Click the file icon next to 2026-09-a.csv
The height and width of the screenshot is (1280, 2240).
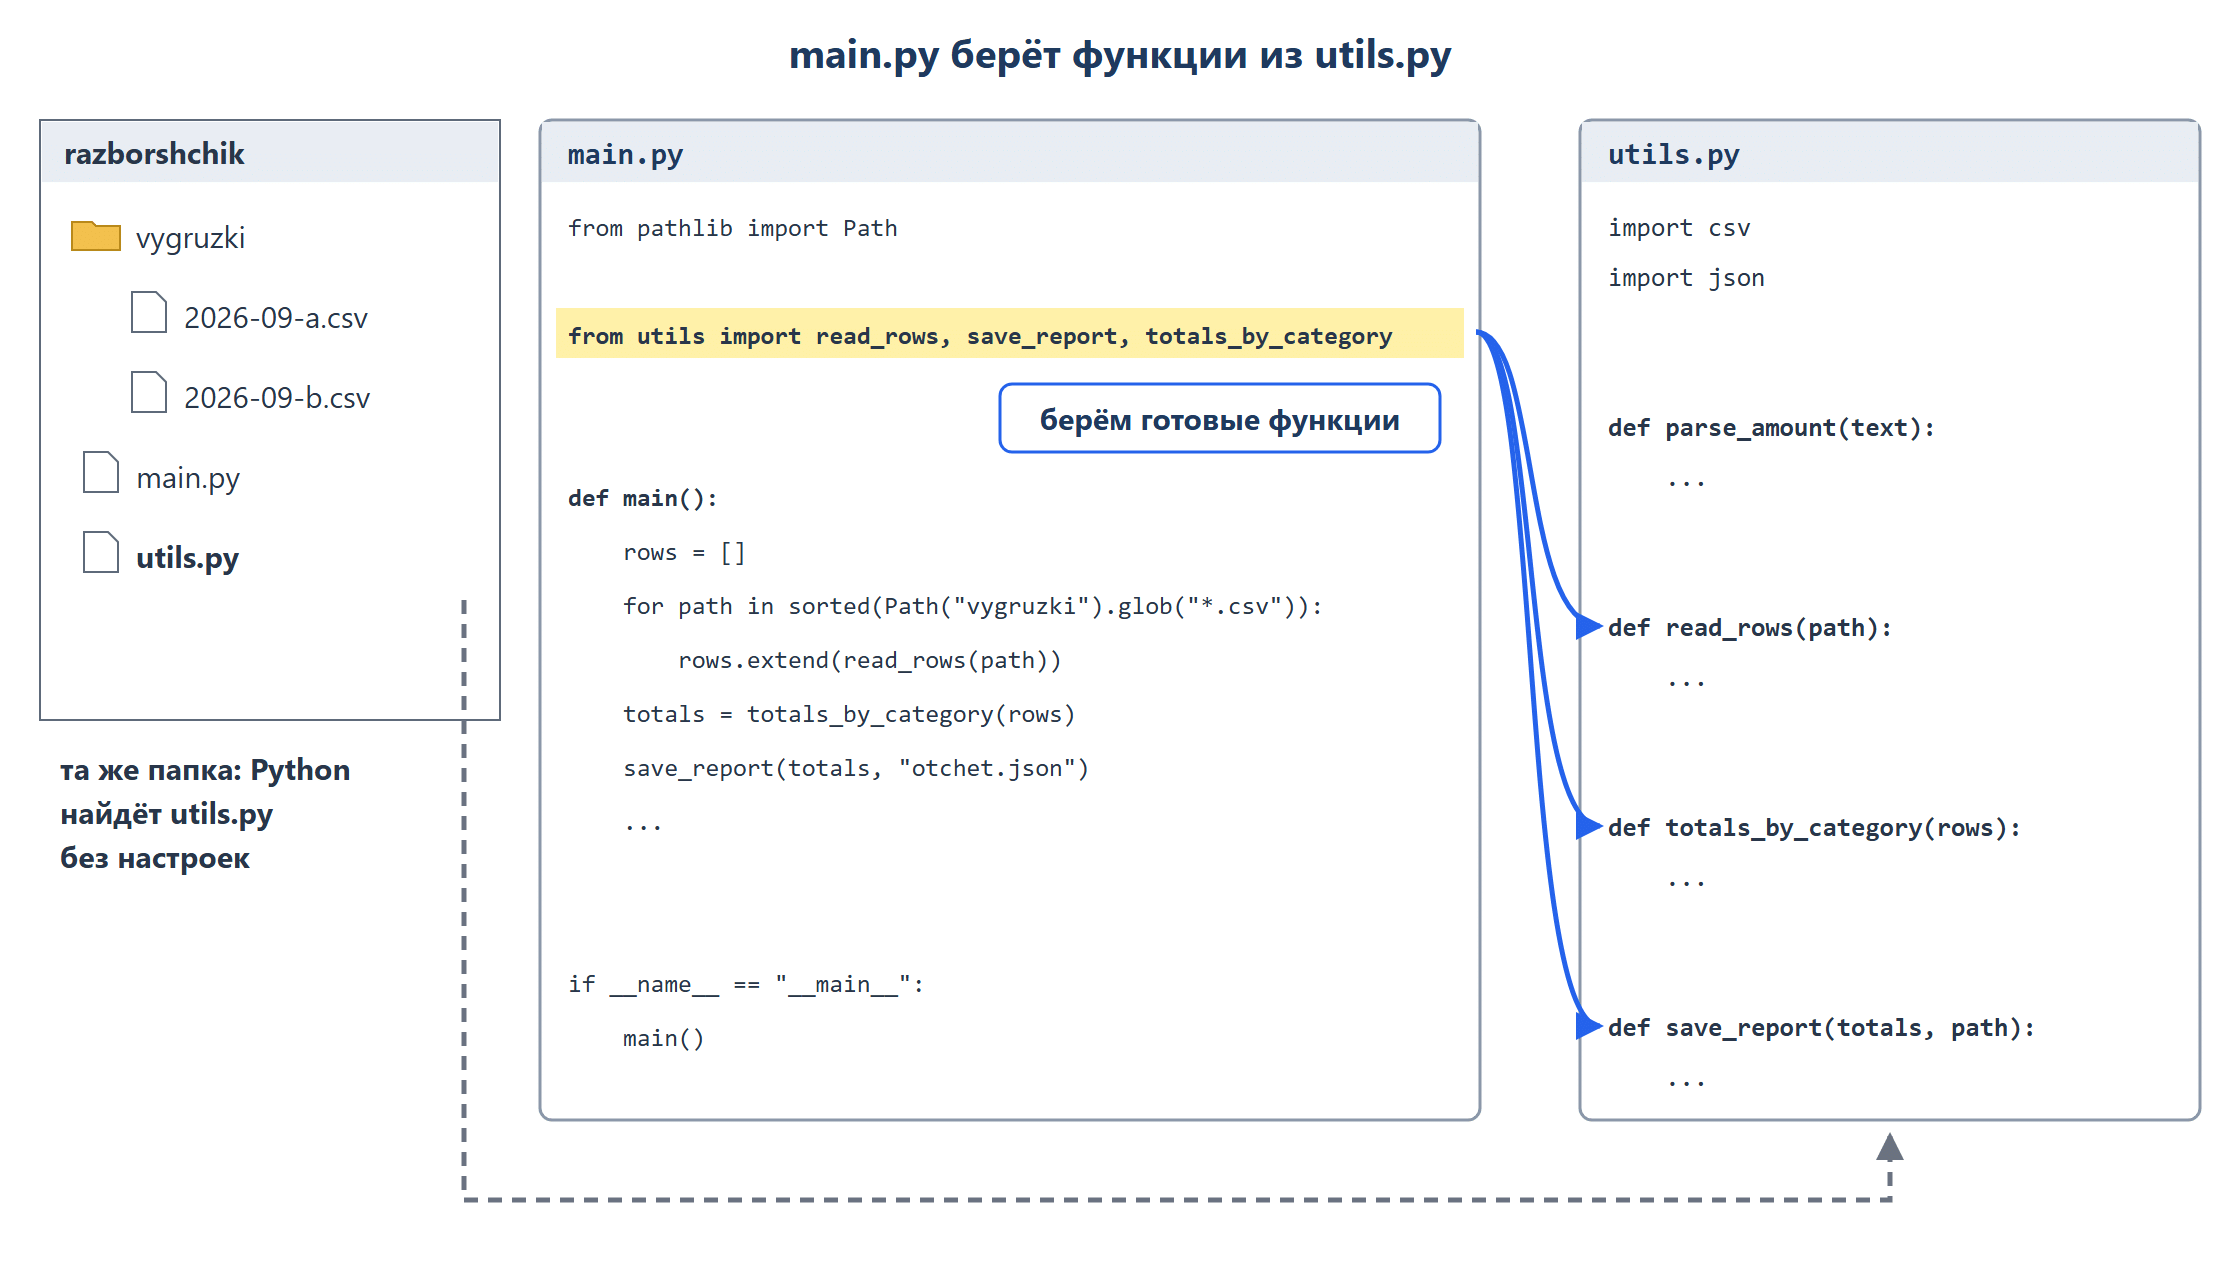[149, 312]
